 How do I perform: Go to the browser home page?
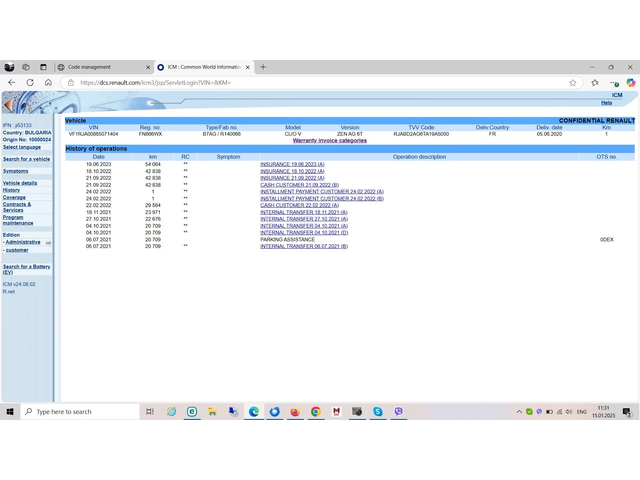point(48,83)
